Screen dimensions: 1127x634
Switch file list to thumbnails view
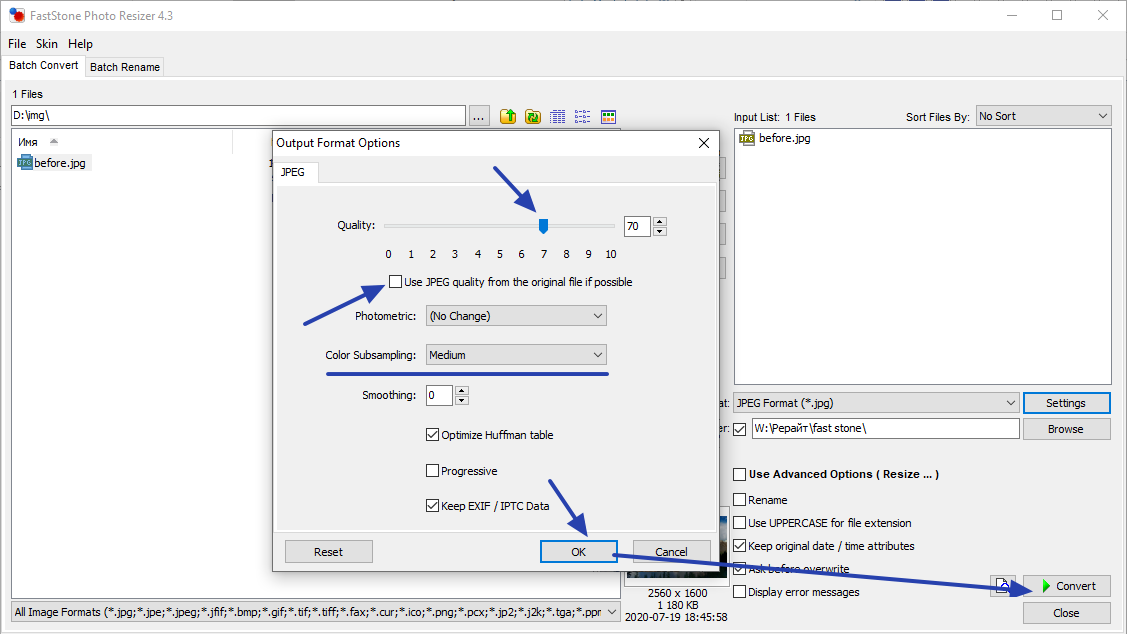[608, 117]
